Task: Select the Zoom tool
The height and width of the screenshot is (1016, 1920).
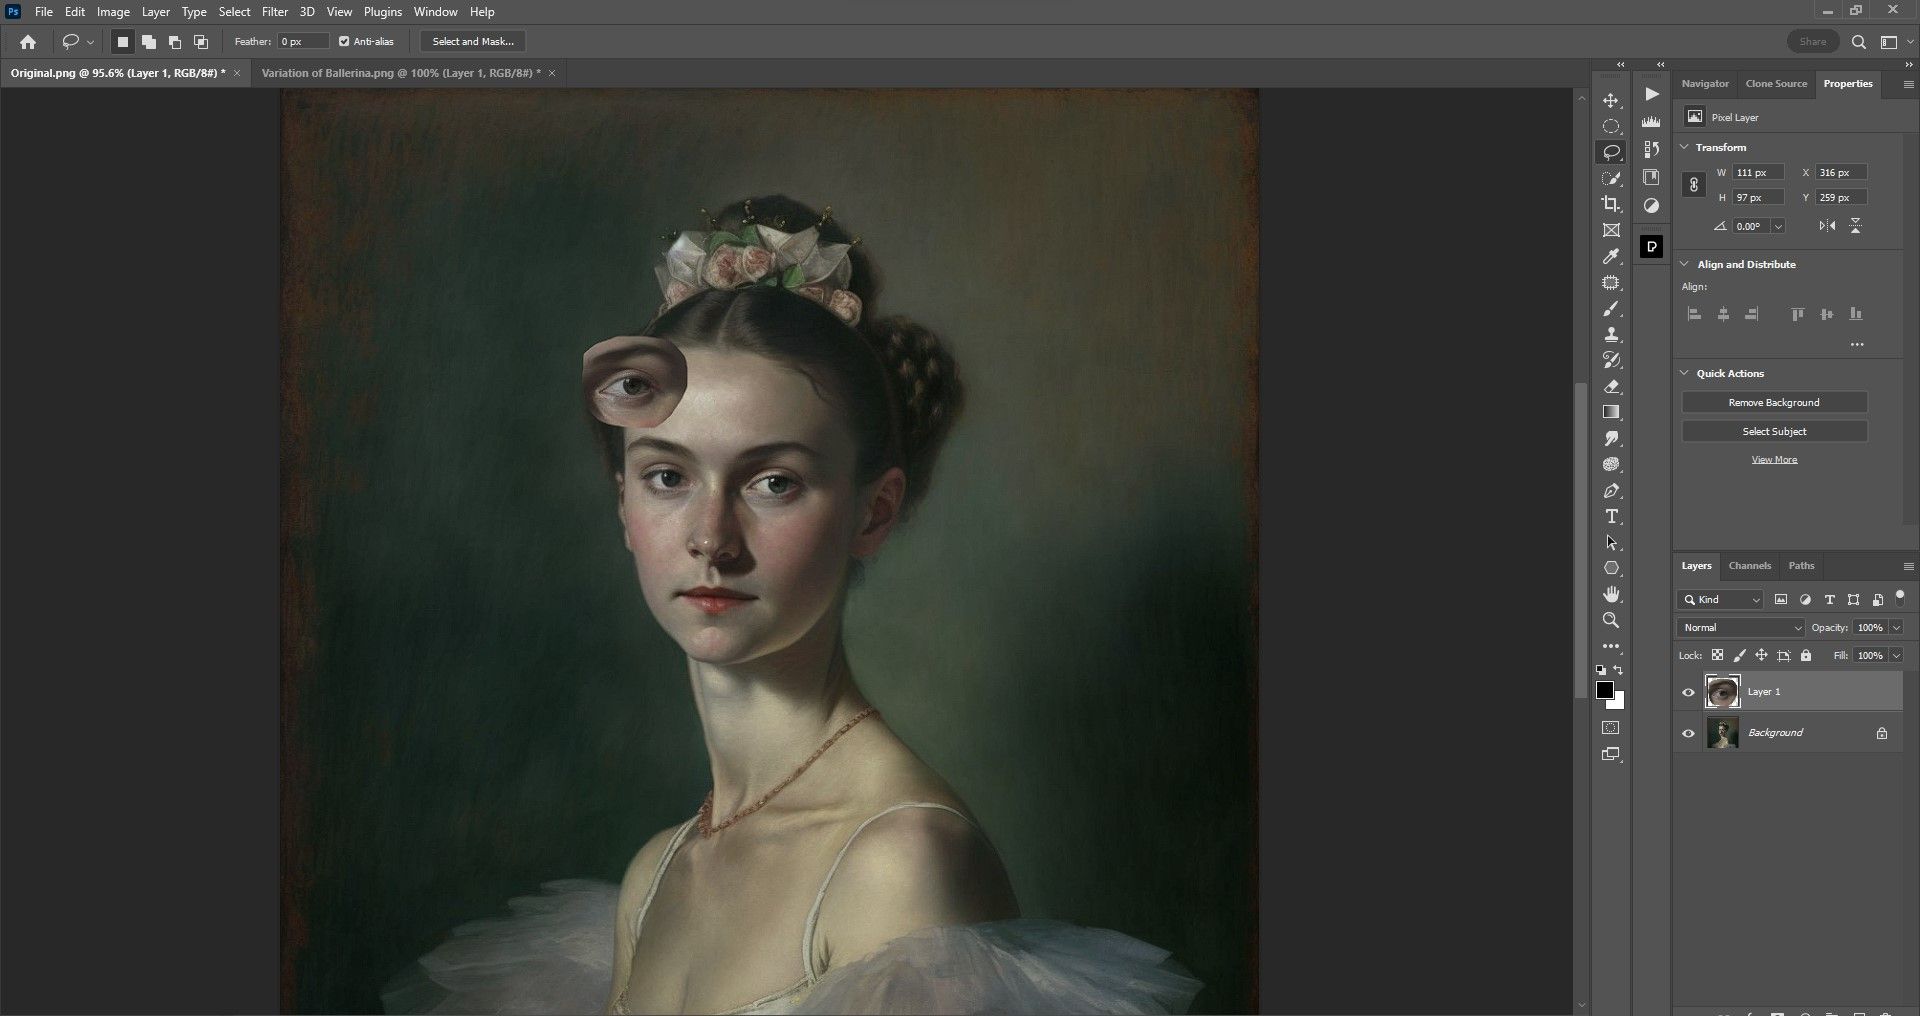Action: click(1611, 620)
